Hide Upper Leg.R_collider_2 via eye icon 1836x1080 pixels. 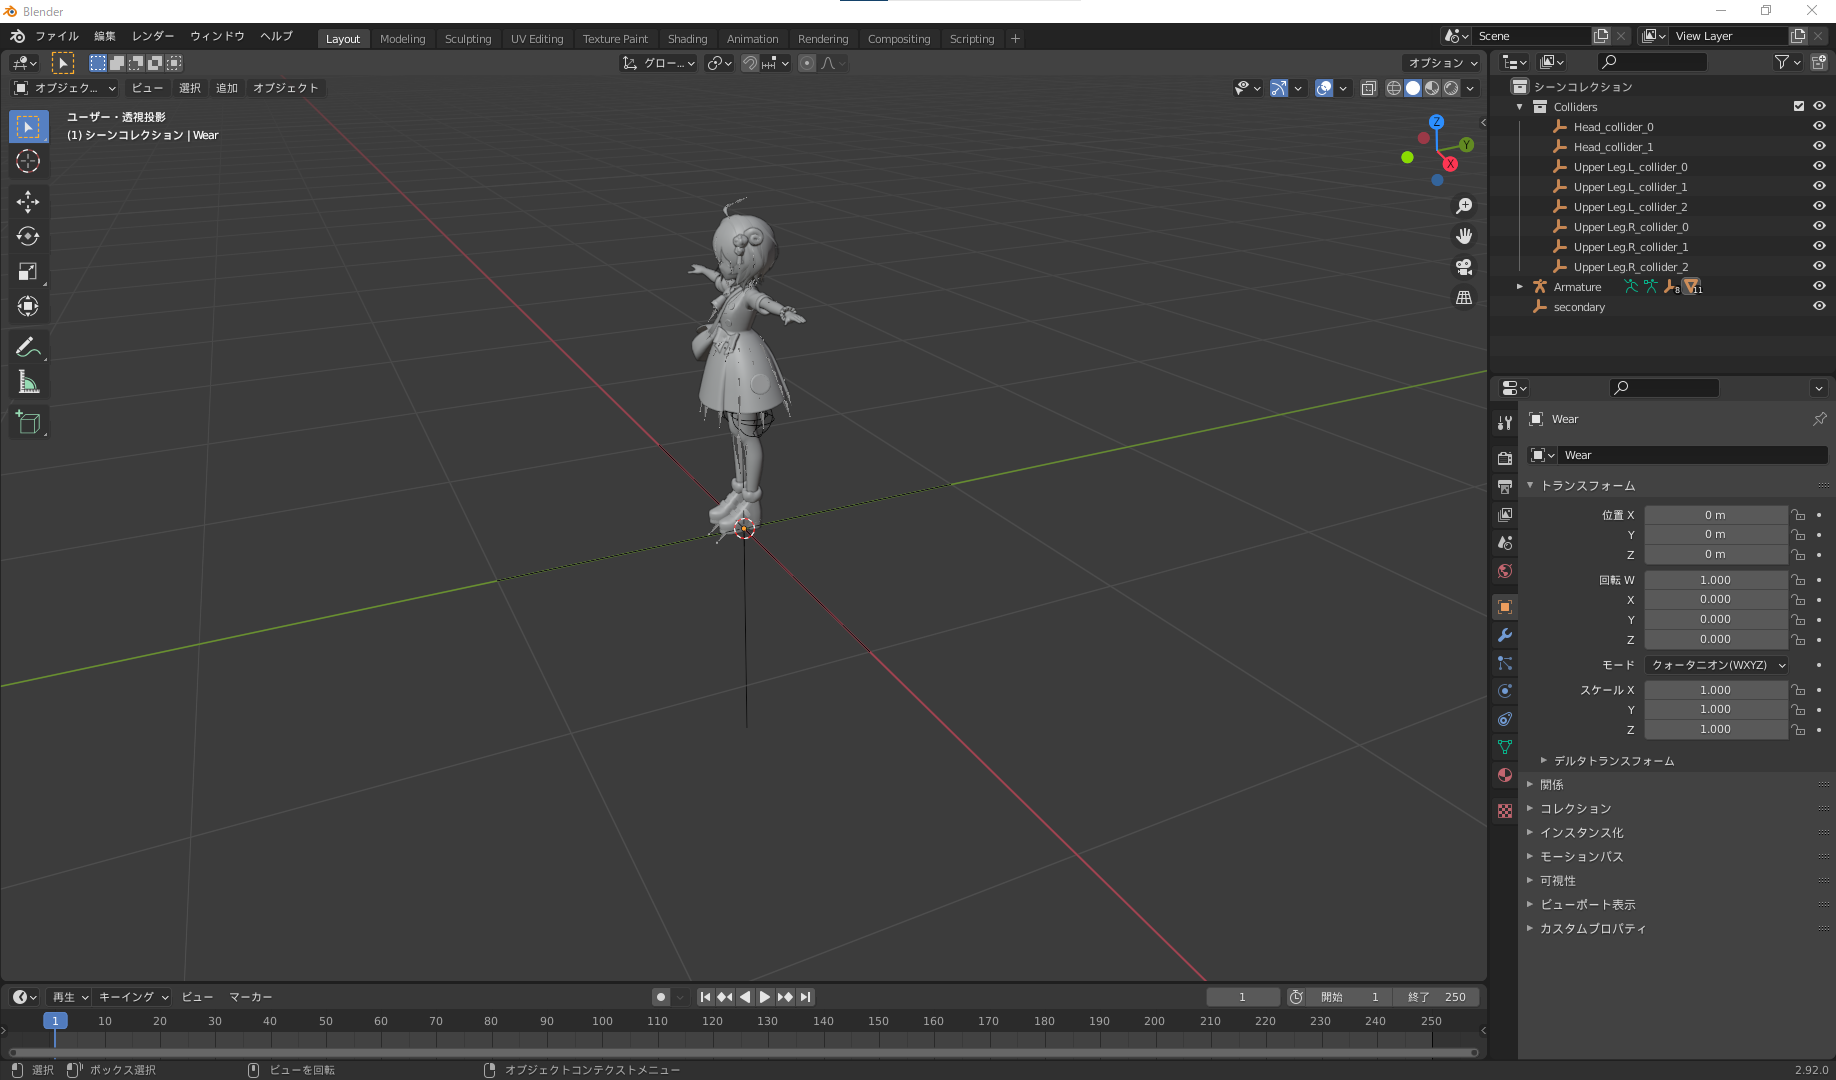coord(1819,267)
